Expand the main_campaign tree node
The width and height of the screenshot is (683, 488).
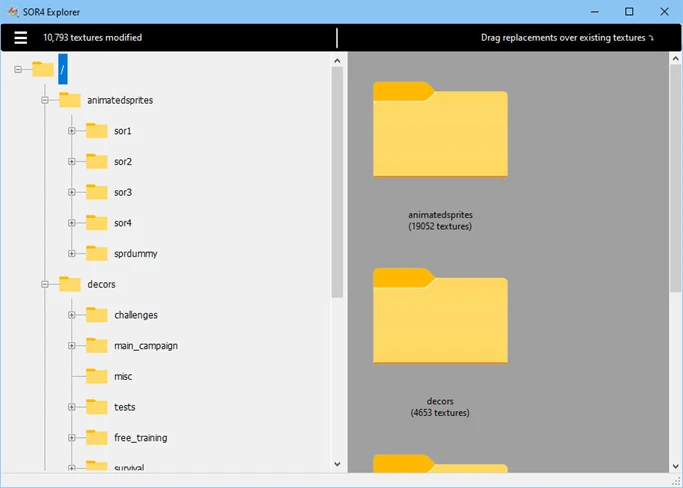(72, 346)
